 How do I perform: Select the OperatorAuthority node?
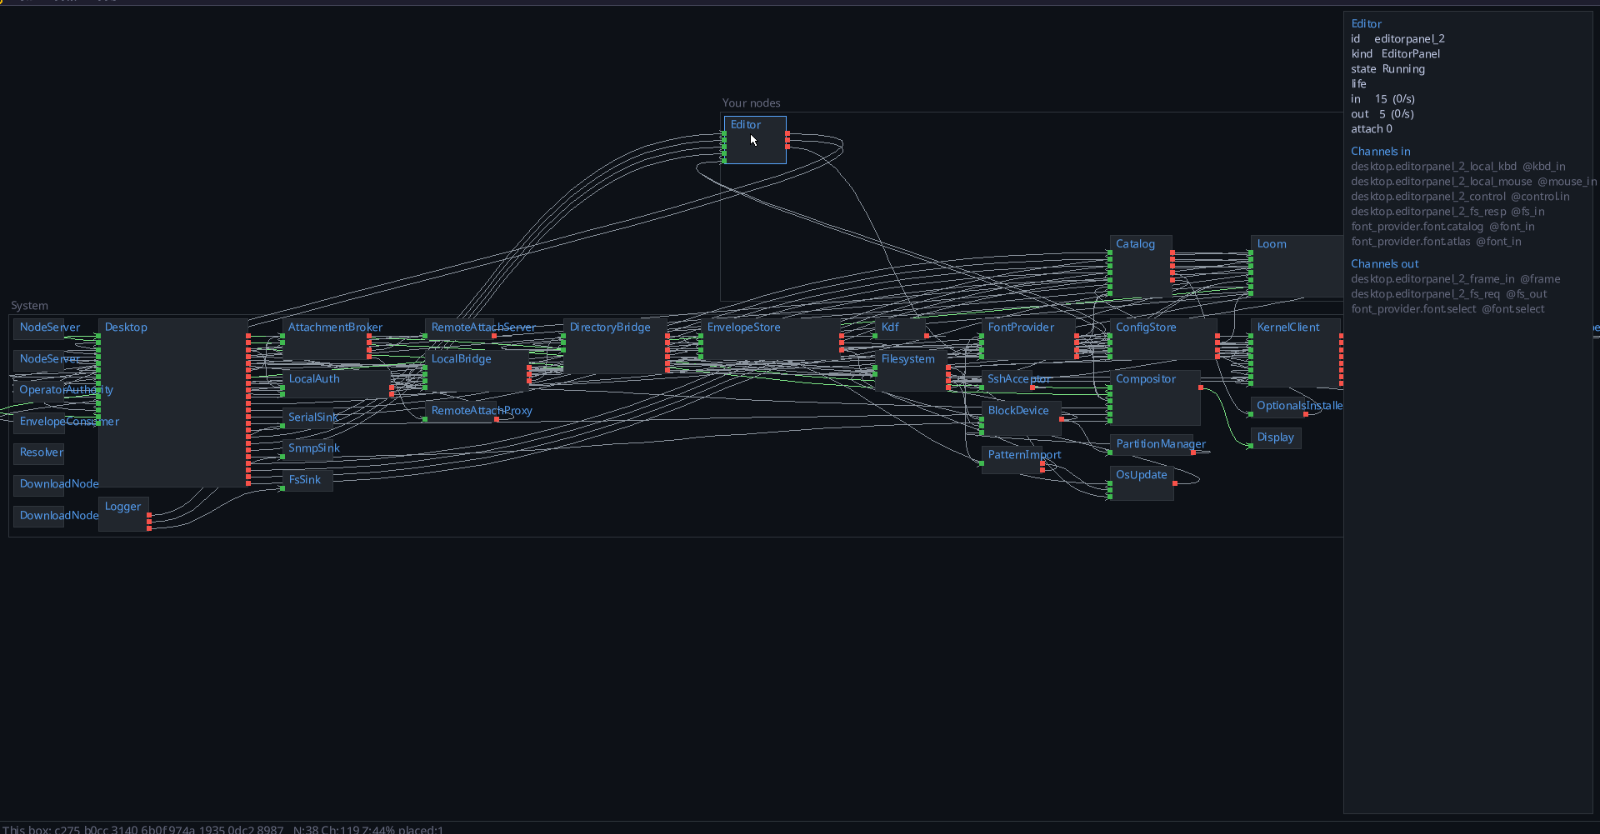tap(39, 390)
